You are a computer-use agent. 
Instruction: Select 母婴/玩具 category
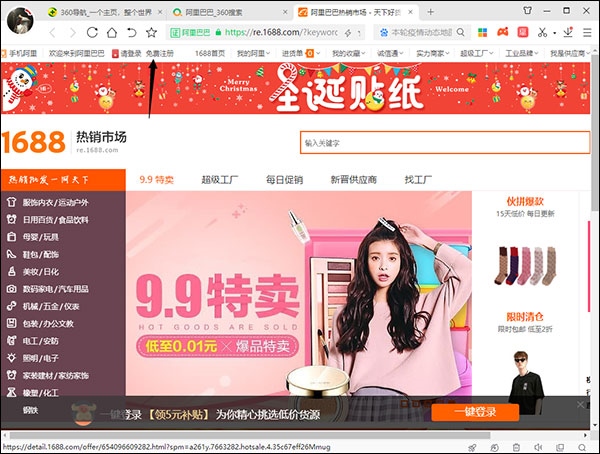pos(41,237)
